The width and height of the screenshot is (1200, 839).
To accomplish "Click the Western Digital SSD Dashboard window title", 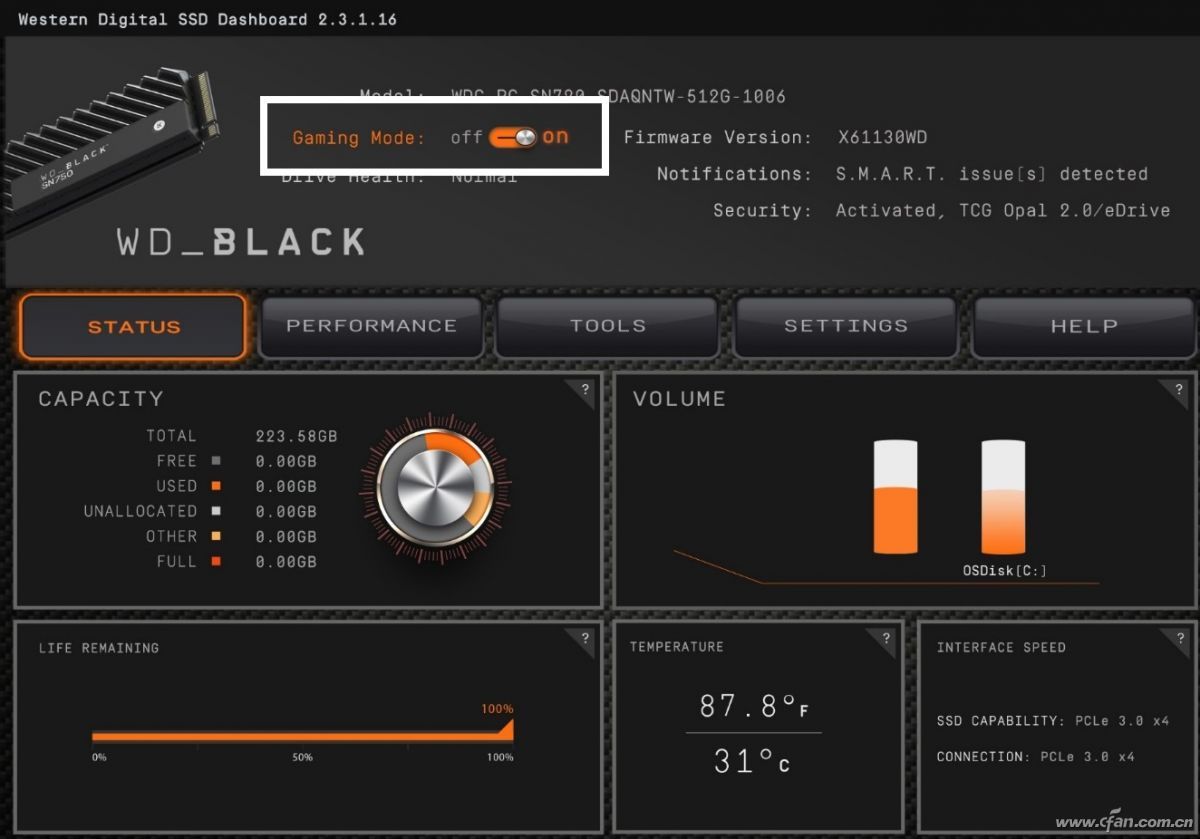I will [x=207, y=20].
